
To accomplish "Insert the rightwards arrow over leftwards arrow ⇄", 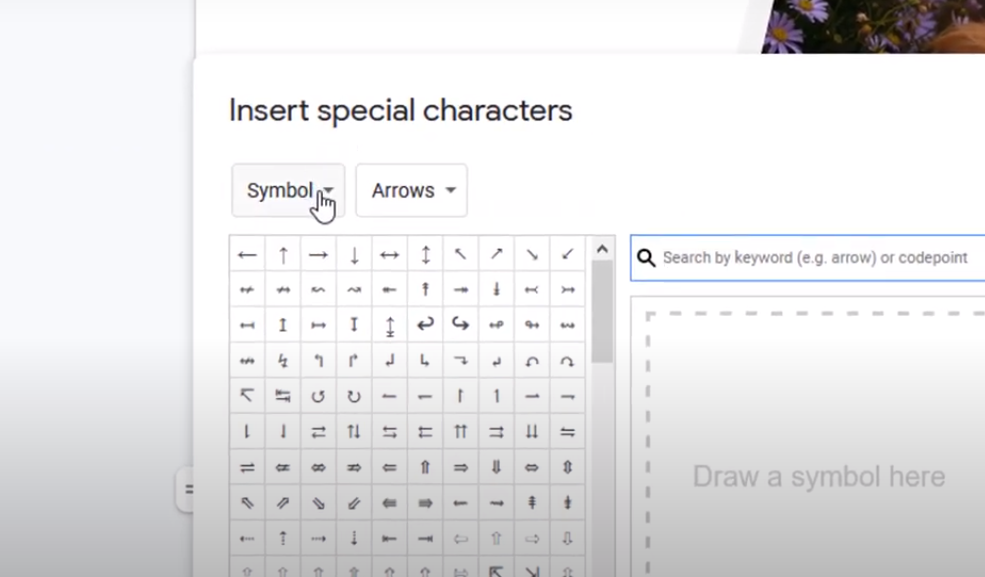I will (318, 431).
